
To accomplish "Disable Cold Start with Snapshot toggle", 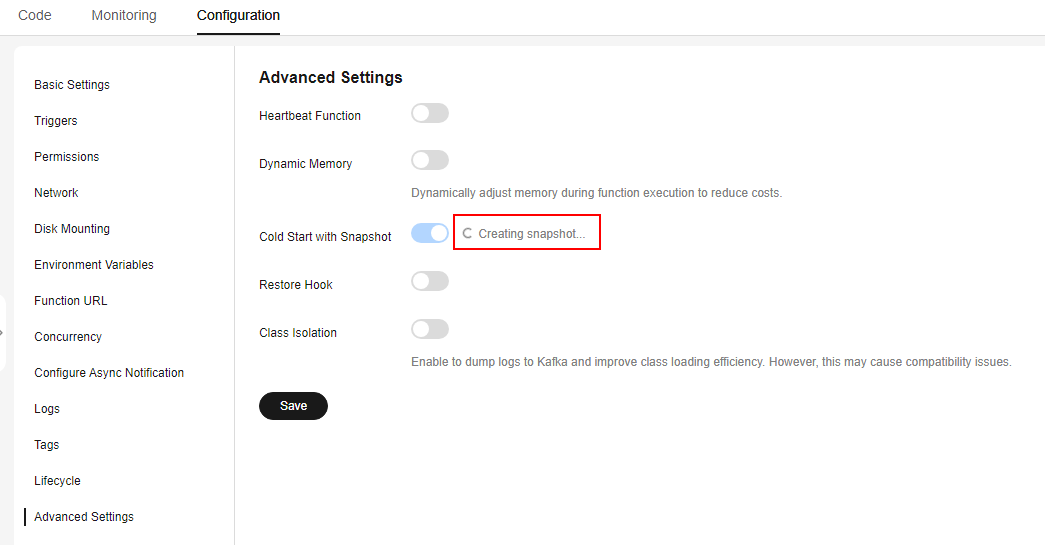I will click(x=430, y=233).
